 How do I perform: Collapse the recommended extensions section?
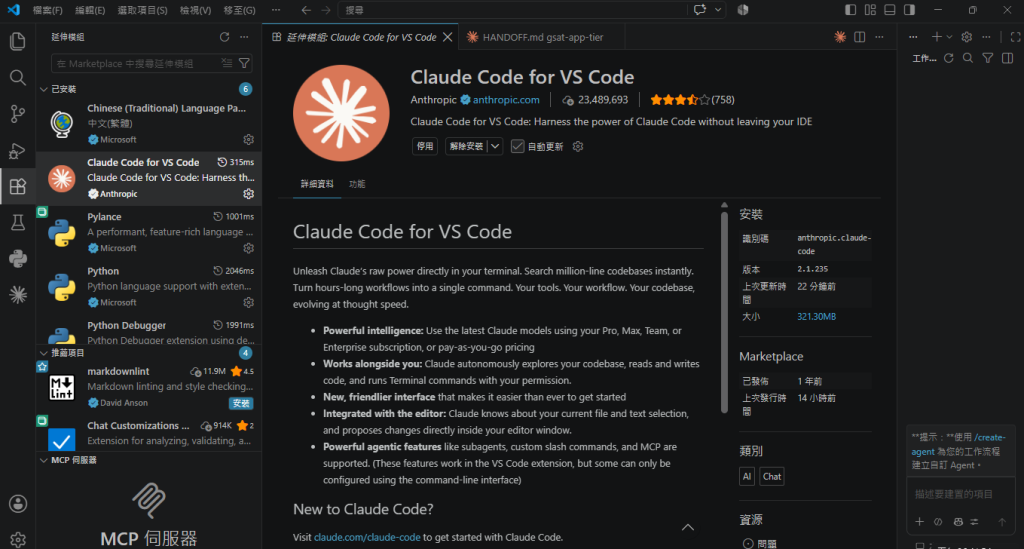44,353
